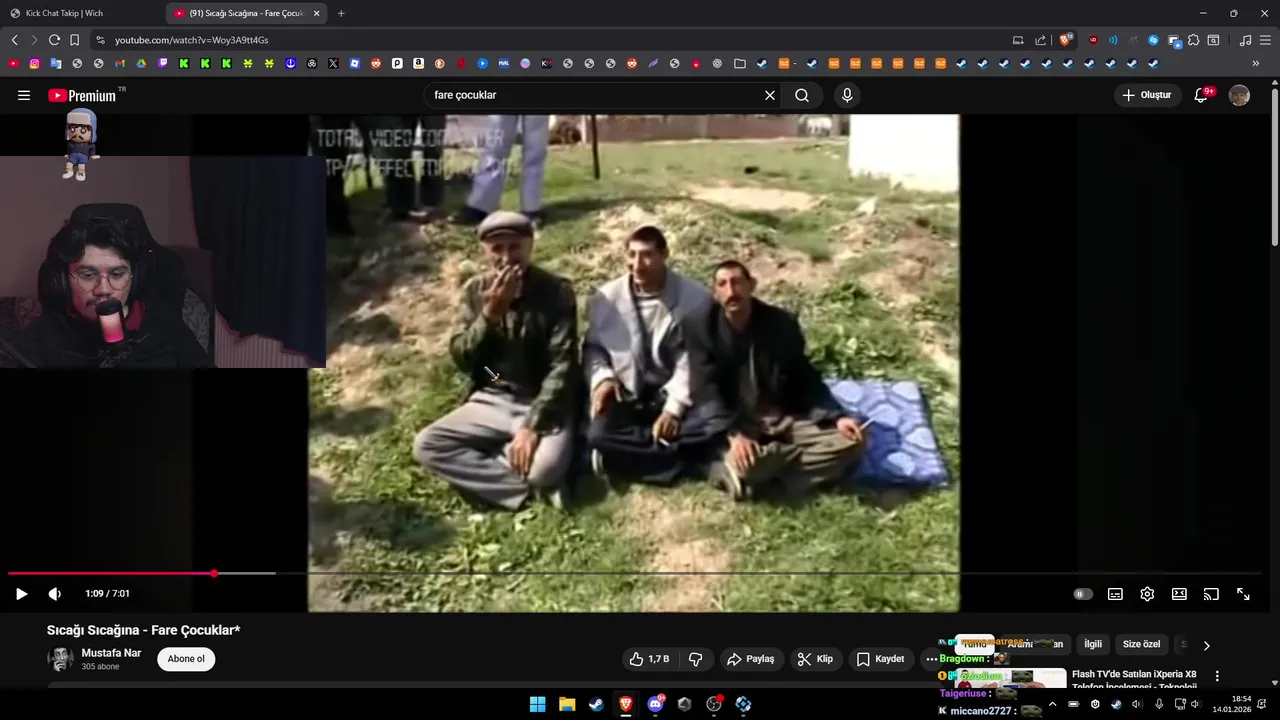Like the video with 1,7 B
The width and height of the screenshot is (1280, 720).
[x=649, y=659]
